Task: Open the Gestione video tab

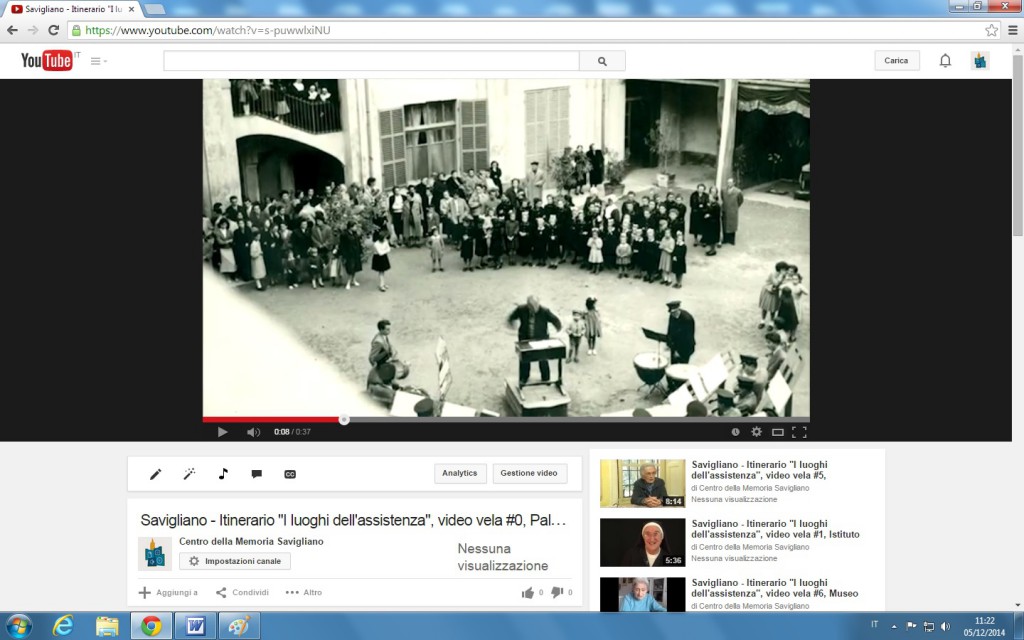Action: click(529, 473)
